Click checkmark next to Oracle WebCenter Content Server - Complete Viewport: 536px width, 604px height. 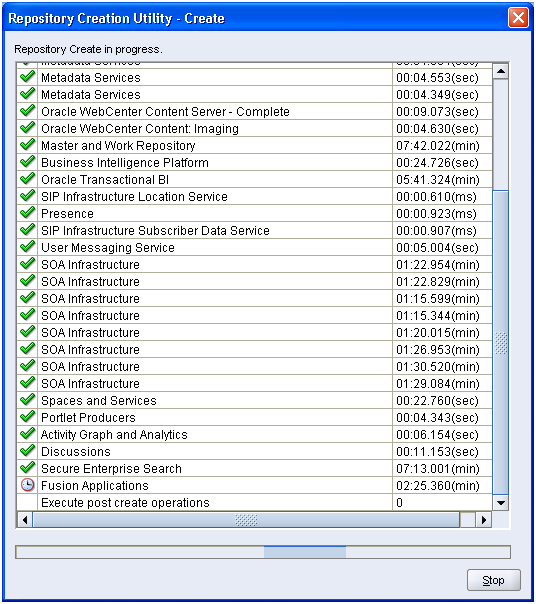pos(27,111)
